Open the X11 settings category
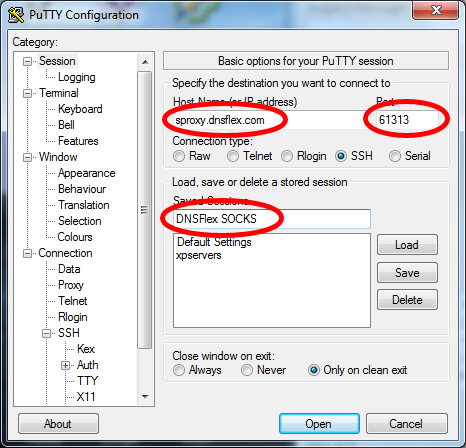466x448 pixels. tap(86, 397)
